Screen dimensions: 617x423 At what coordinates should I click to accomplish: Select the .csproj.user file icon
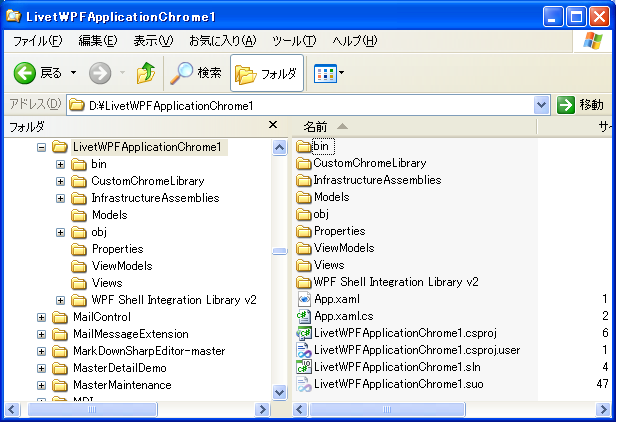coord(304,350)
